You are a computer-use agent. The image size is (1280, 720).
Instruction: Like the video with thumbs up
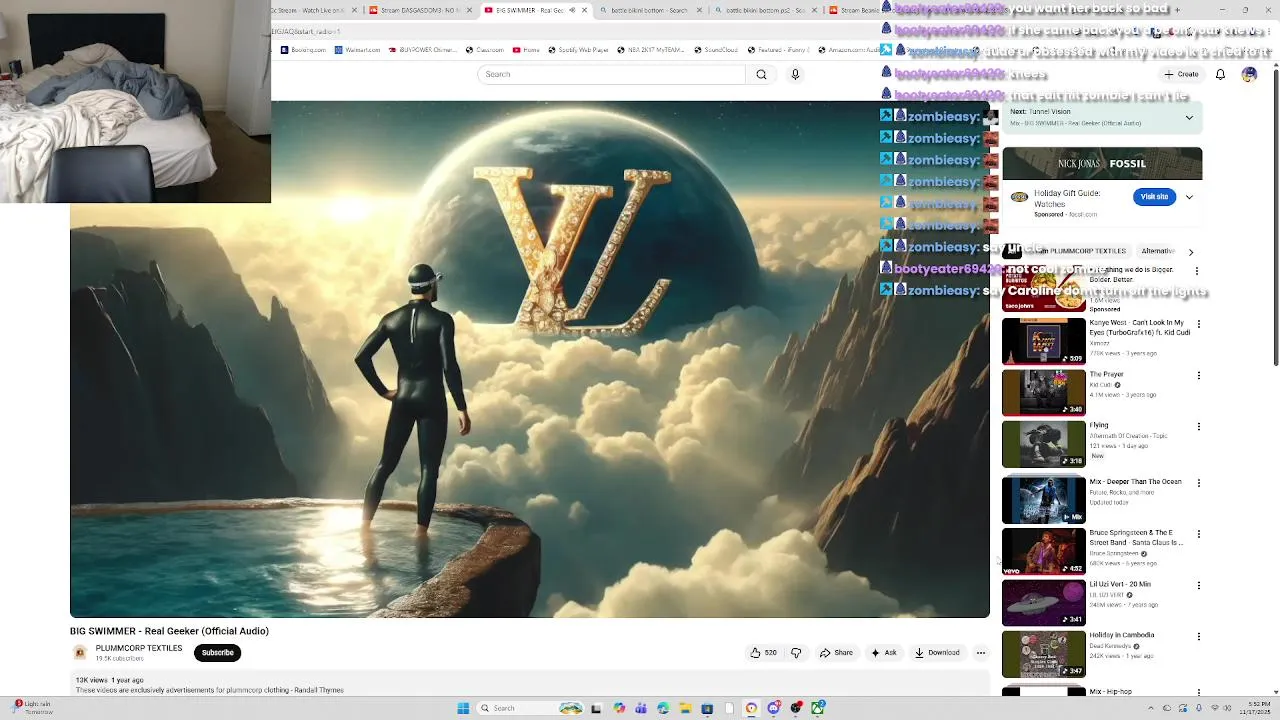click(763, 653)
